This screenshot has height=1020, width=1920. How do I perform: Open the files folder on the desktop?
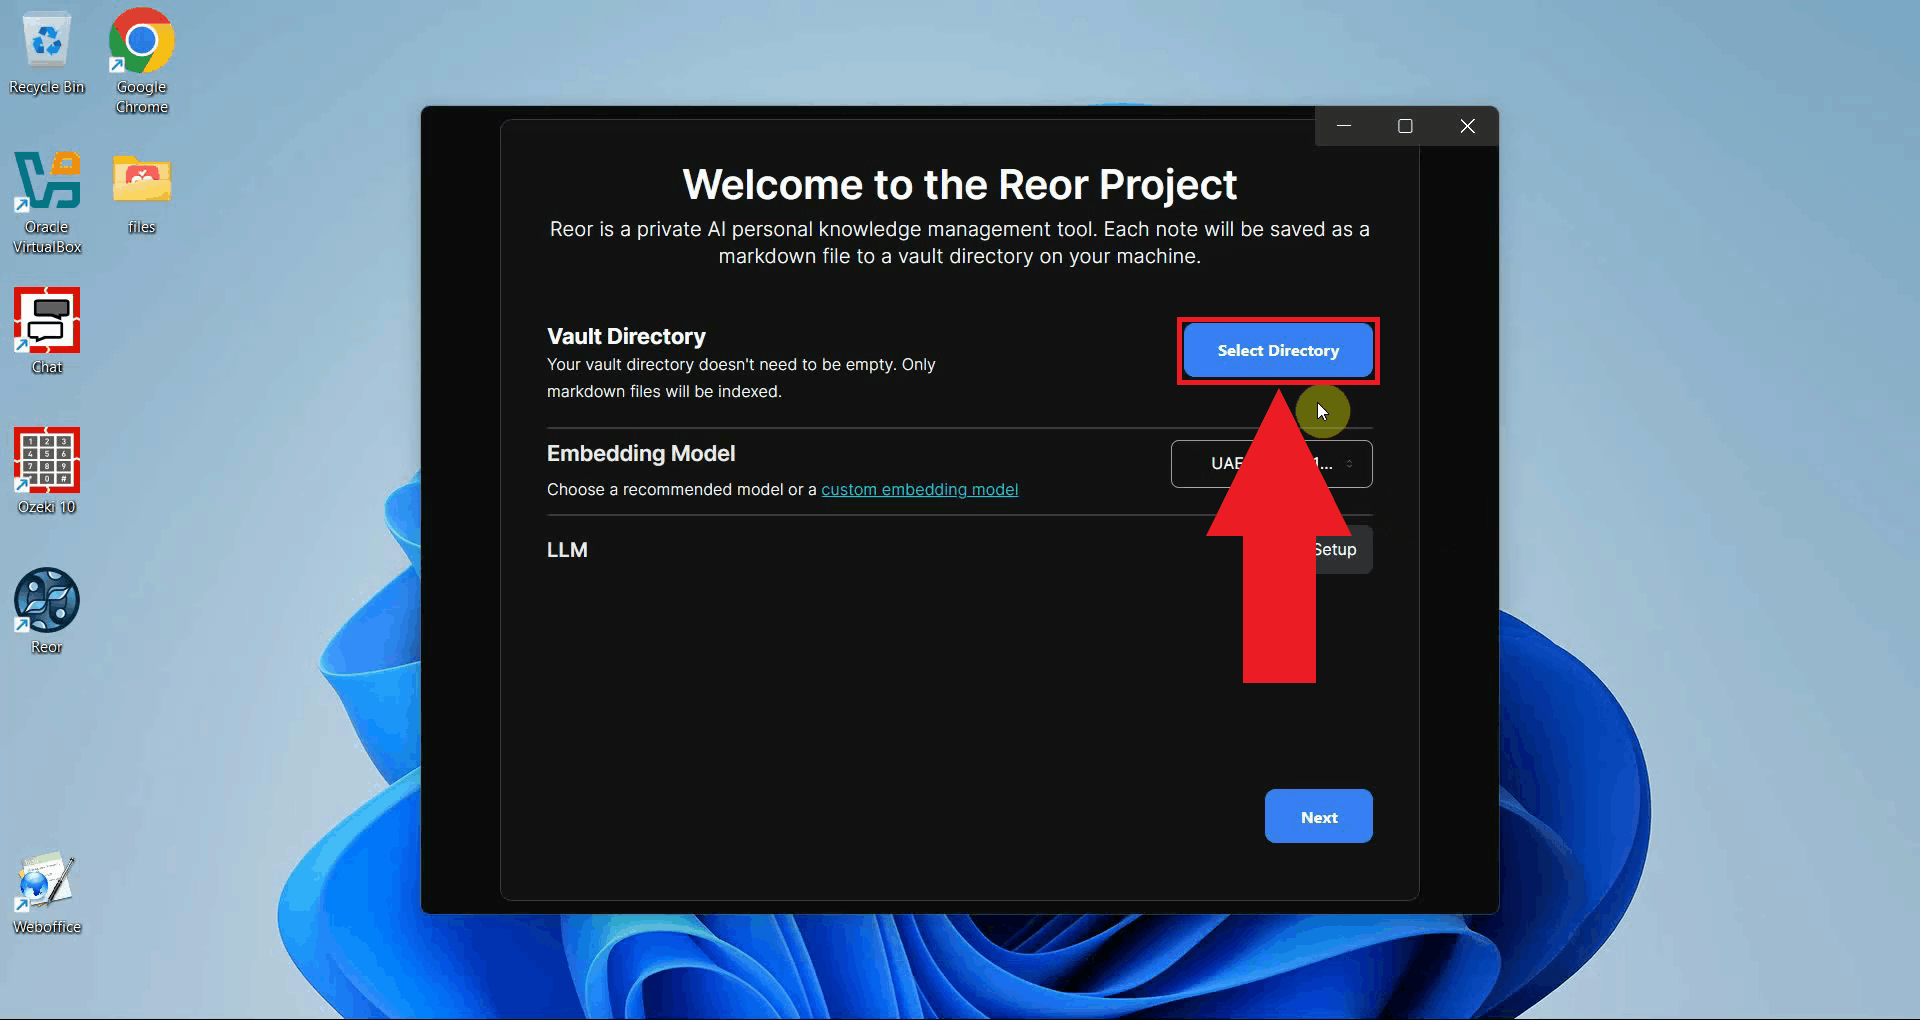141,193
